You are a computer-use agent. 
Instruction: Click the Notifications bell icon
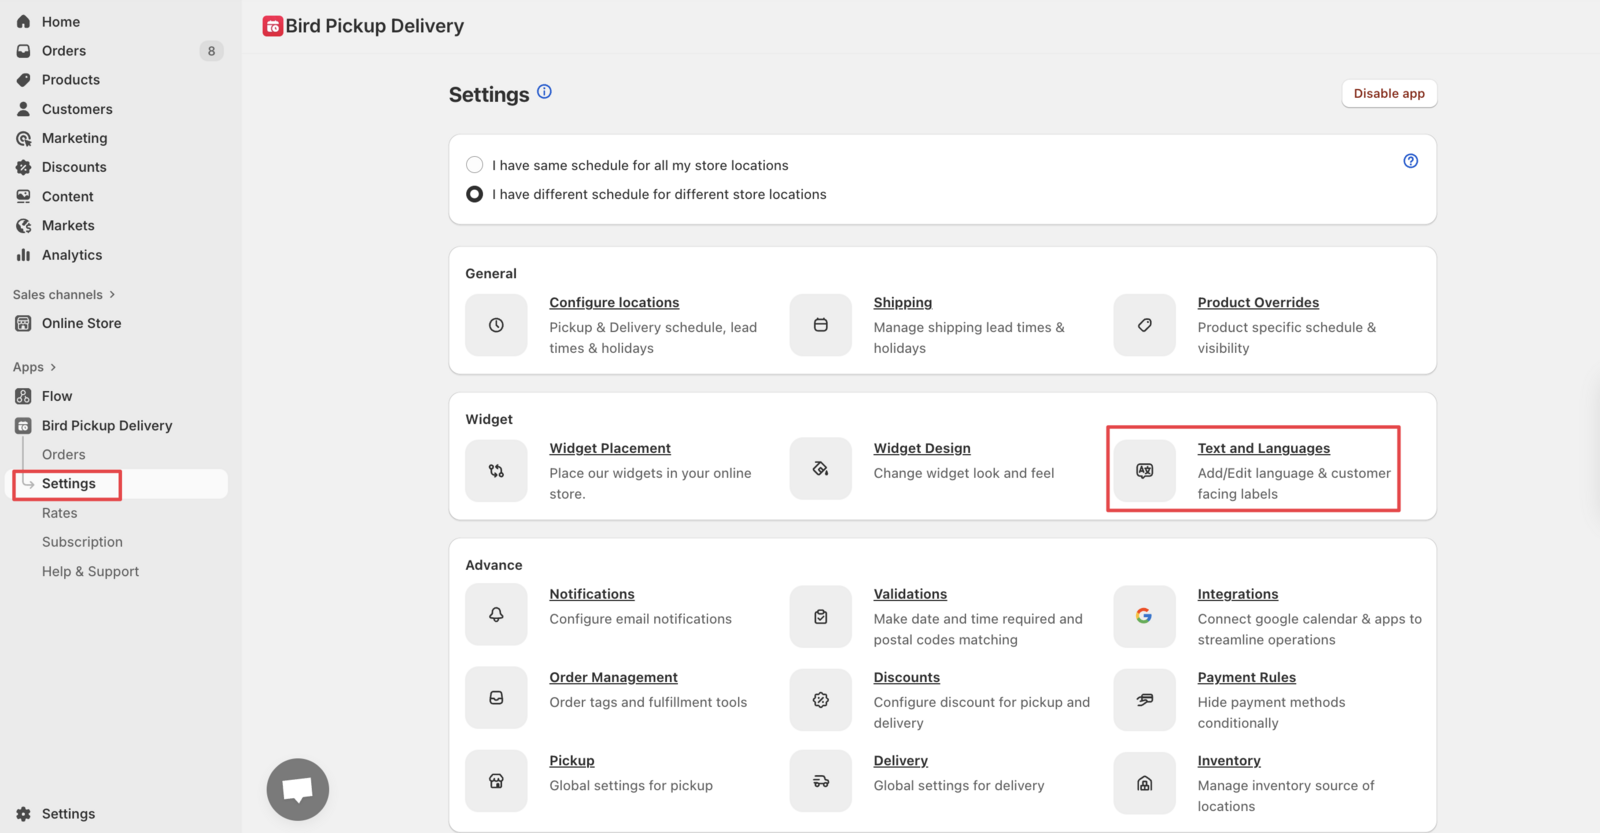(496, 615)
